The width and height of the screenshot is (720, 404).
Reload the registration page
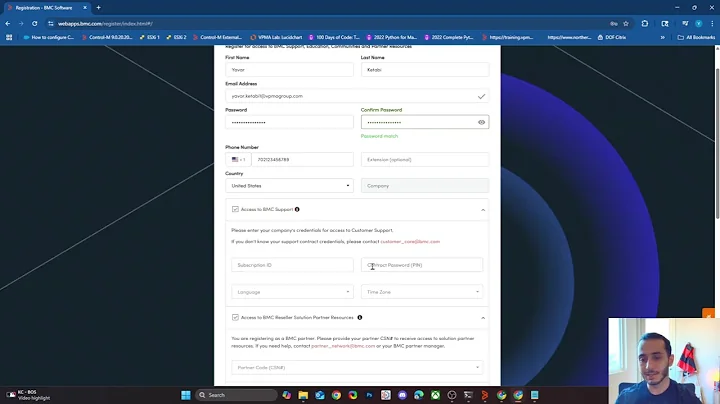point(34,23)
